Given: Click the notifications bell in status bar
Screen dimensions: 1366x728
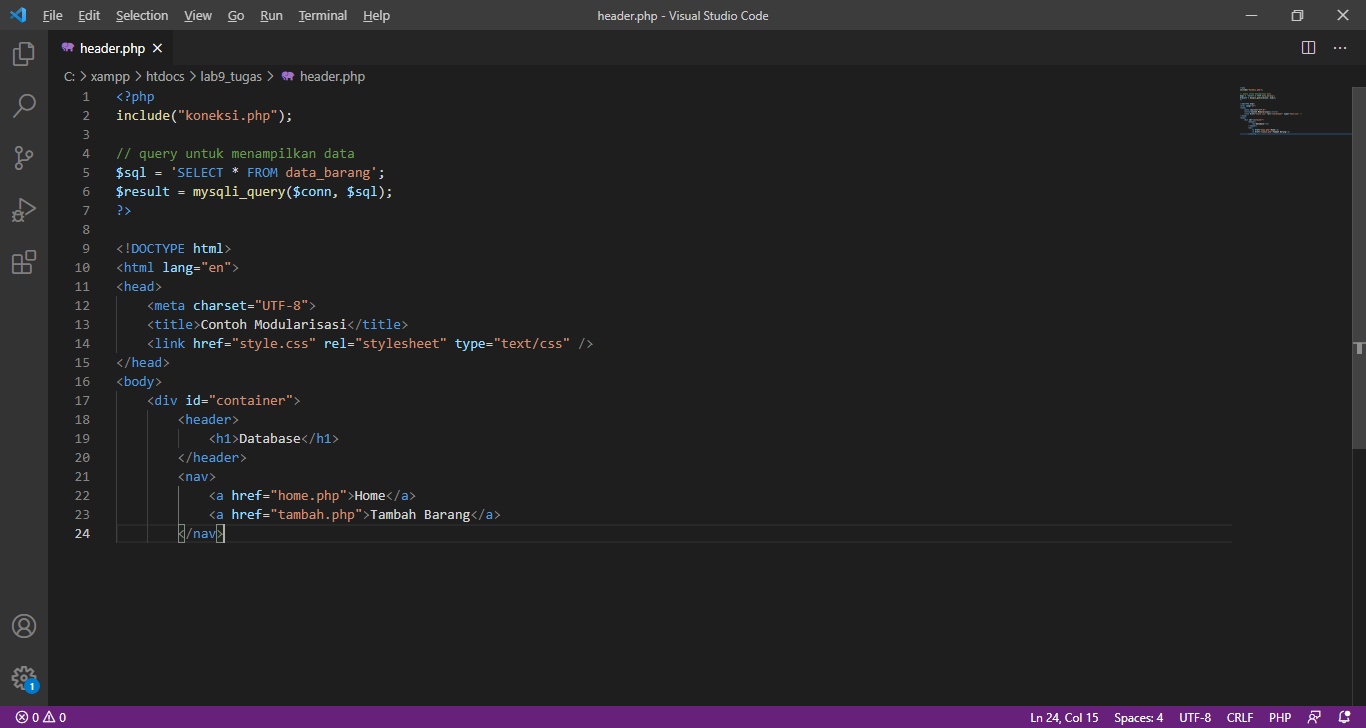Looking at the screenshot, I should [x=1342, y=717].
